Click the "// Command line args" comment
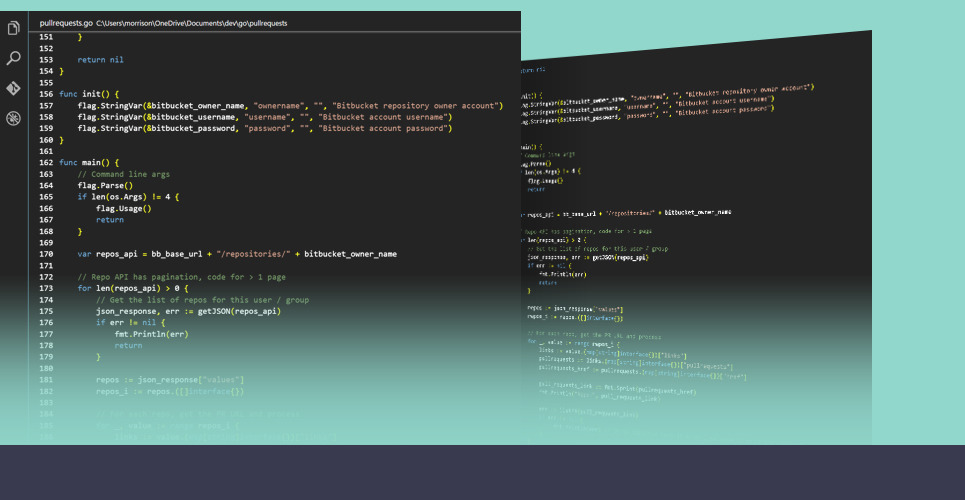 coord(123,174)
